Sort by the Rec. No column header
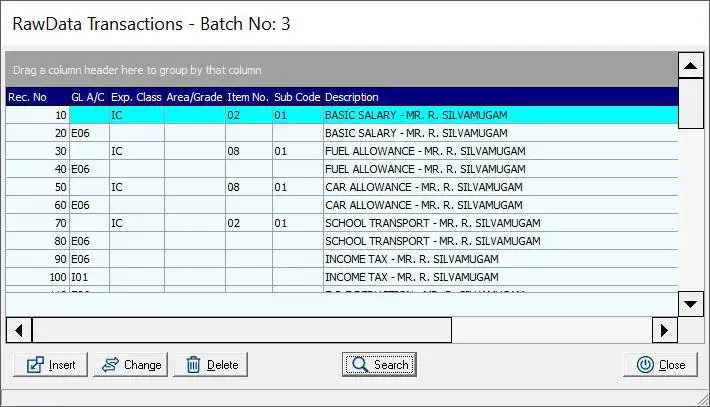This screenshot has height=407, width=710. point(38,97)
